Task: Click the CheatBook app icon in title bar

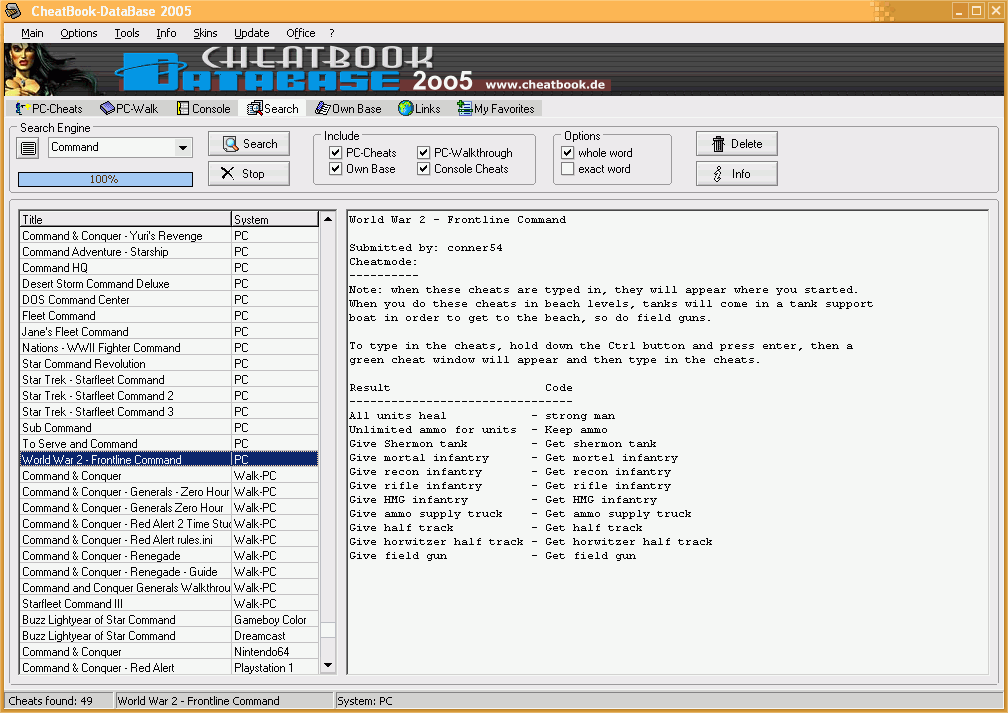Action: (13, 11)
